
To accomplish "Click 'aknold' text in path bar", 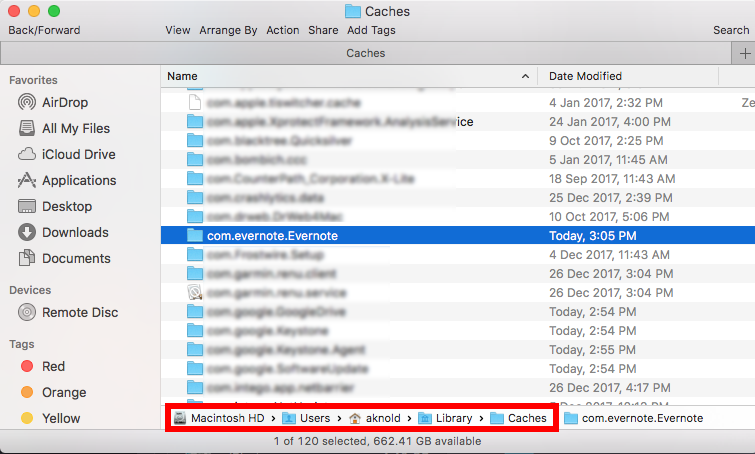I will [383, 418].
